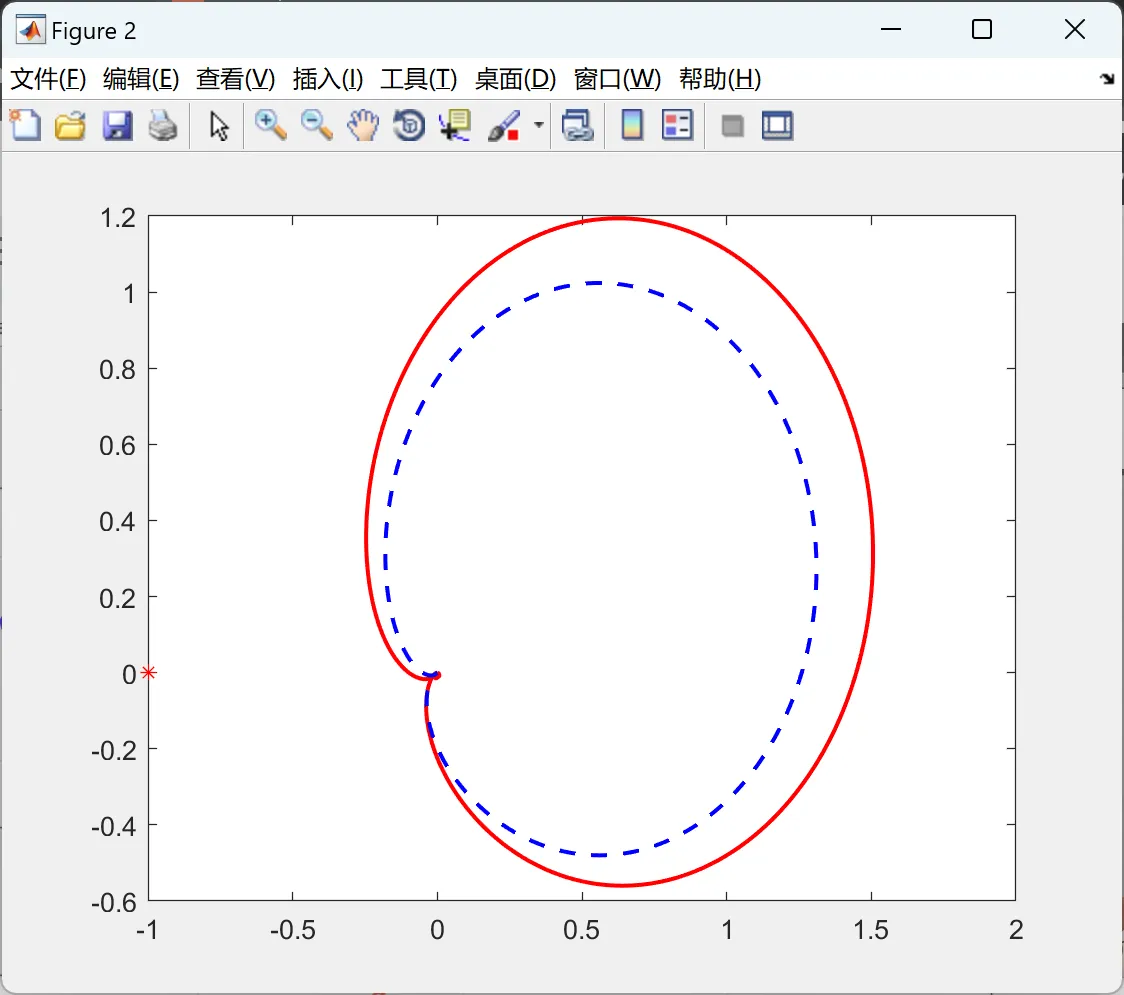Print the figure via the printer icon

[x=163, y=126]
